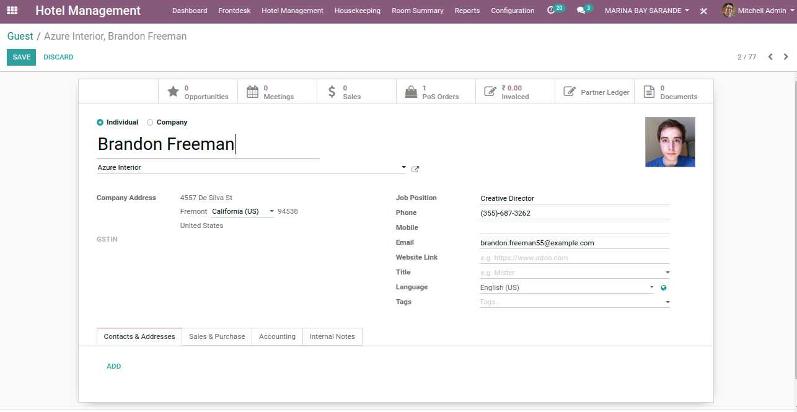Click the Guest breadcrumb link
The width and height of the screenshot is (797, 412).
pos(20,37)
